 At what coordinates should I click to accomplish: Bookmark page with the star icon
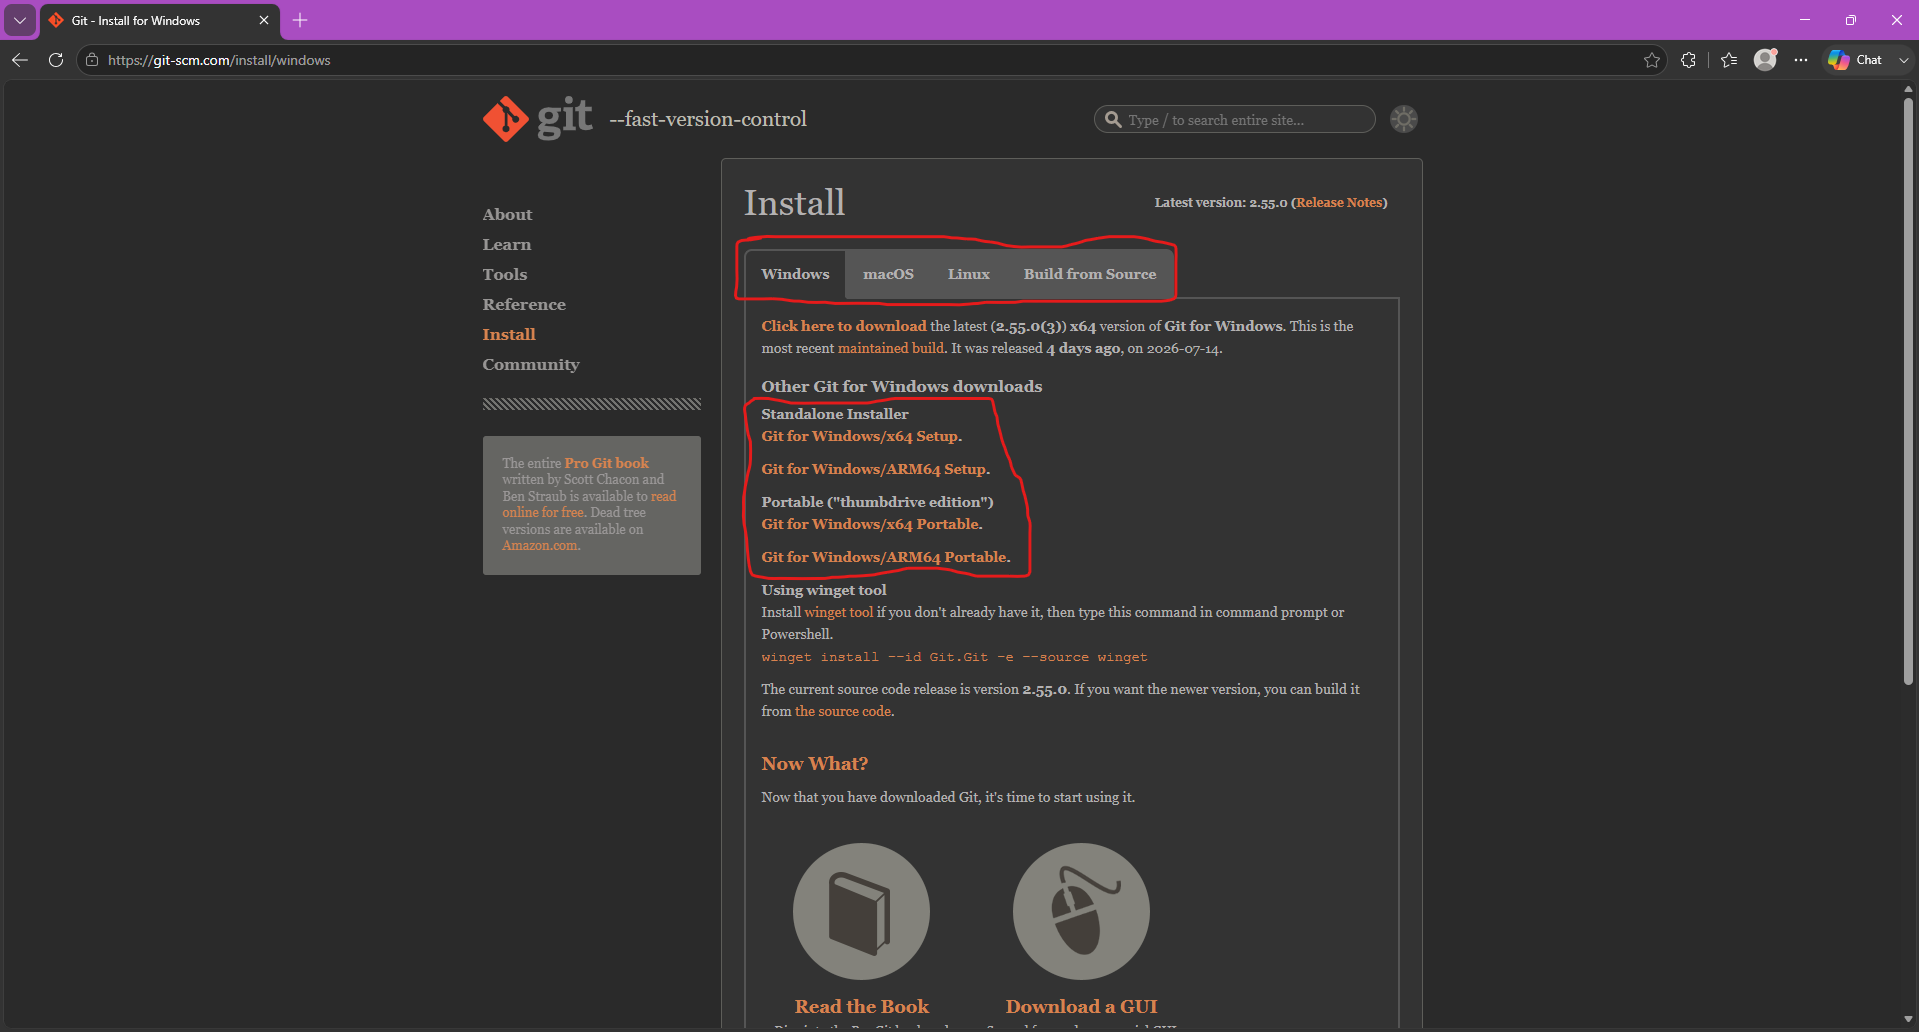pos(1652,60)
